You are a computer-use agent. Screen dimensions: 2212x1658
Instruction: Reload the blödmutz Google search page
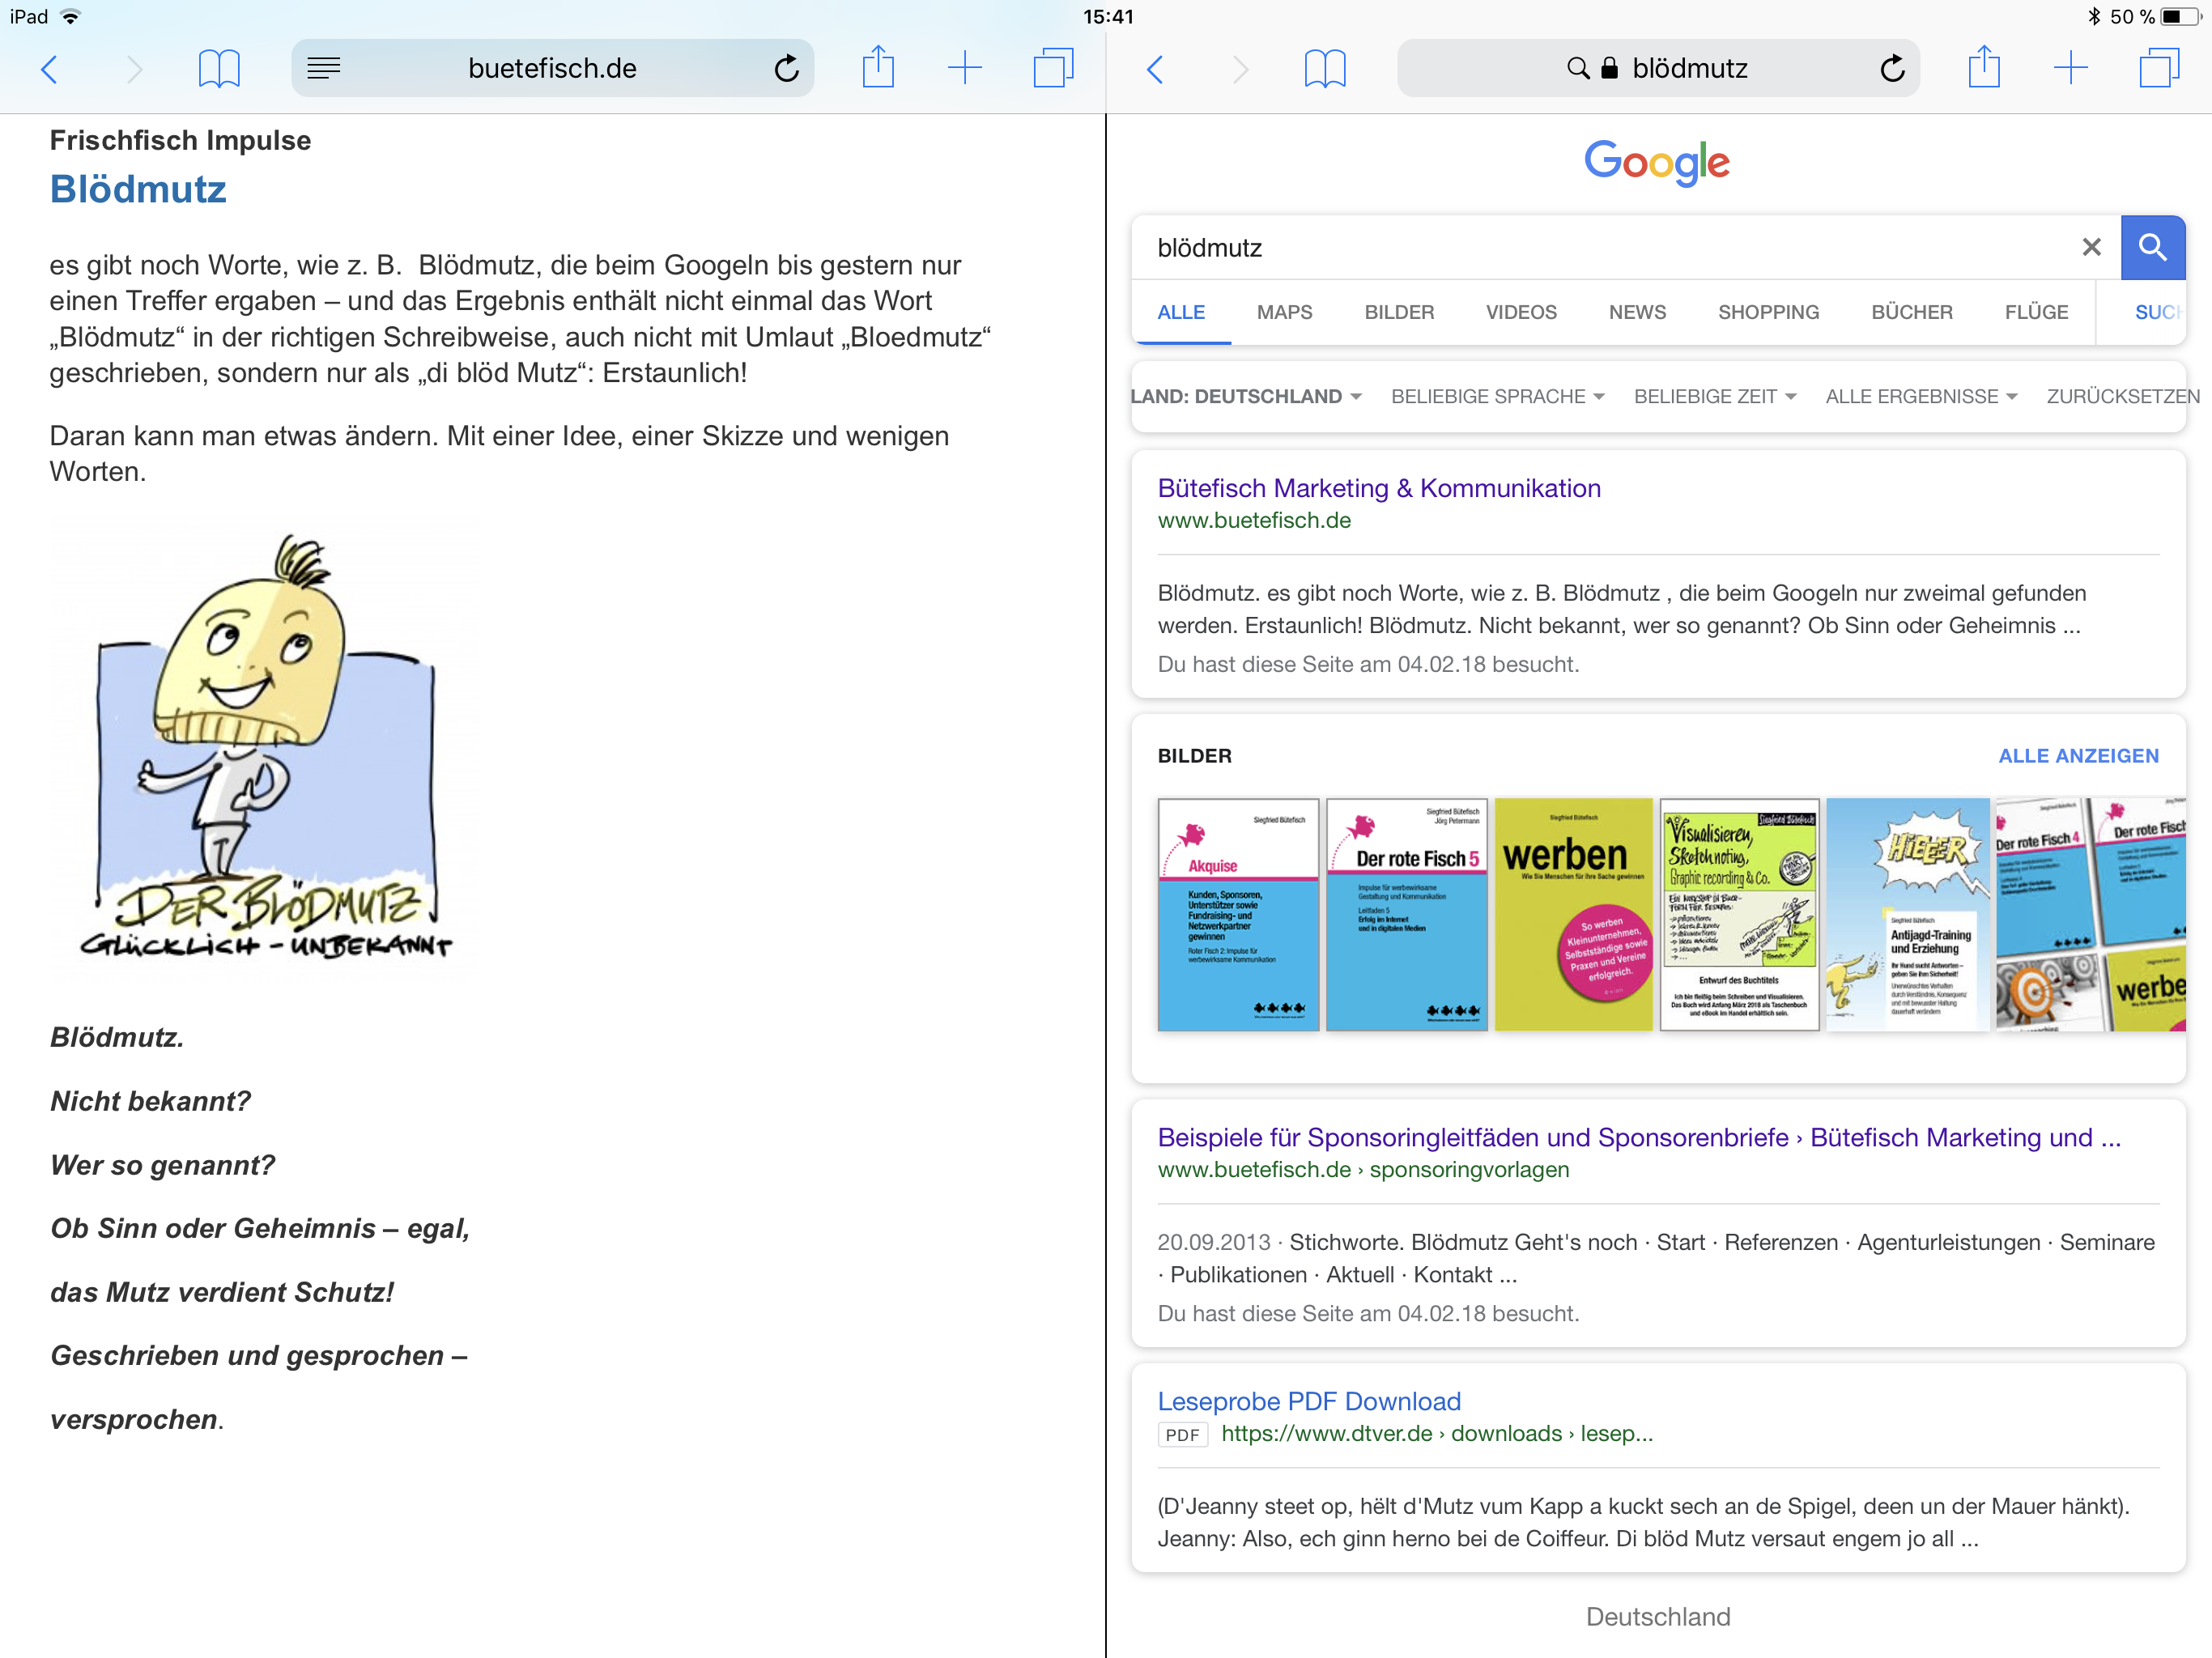pos(1893,68)
